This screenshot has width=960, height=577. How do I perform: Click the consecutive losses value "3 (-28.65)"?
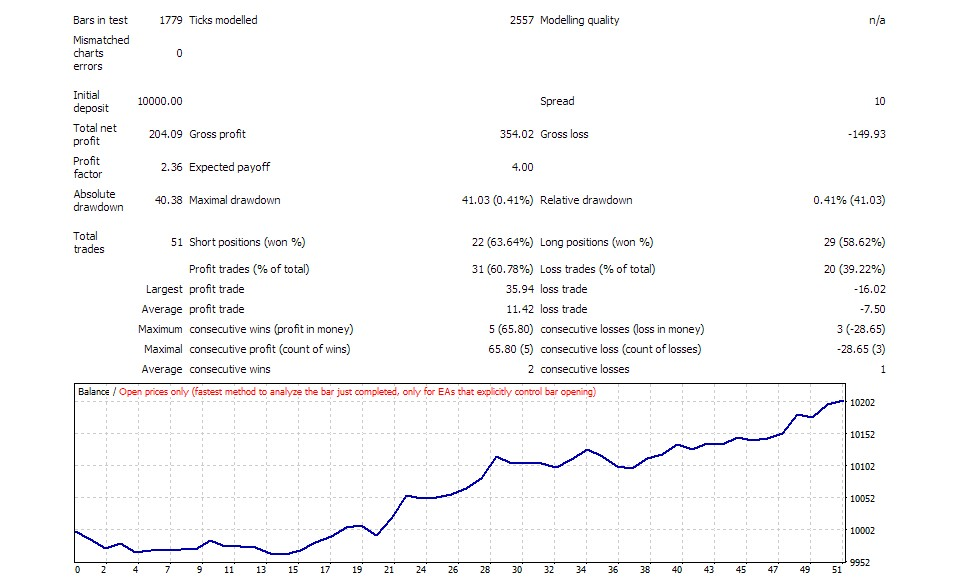coord(861,330)
